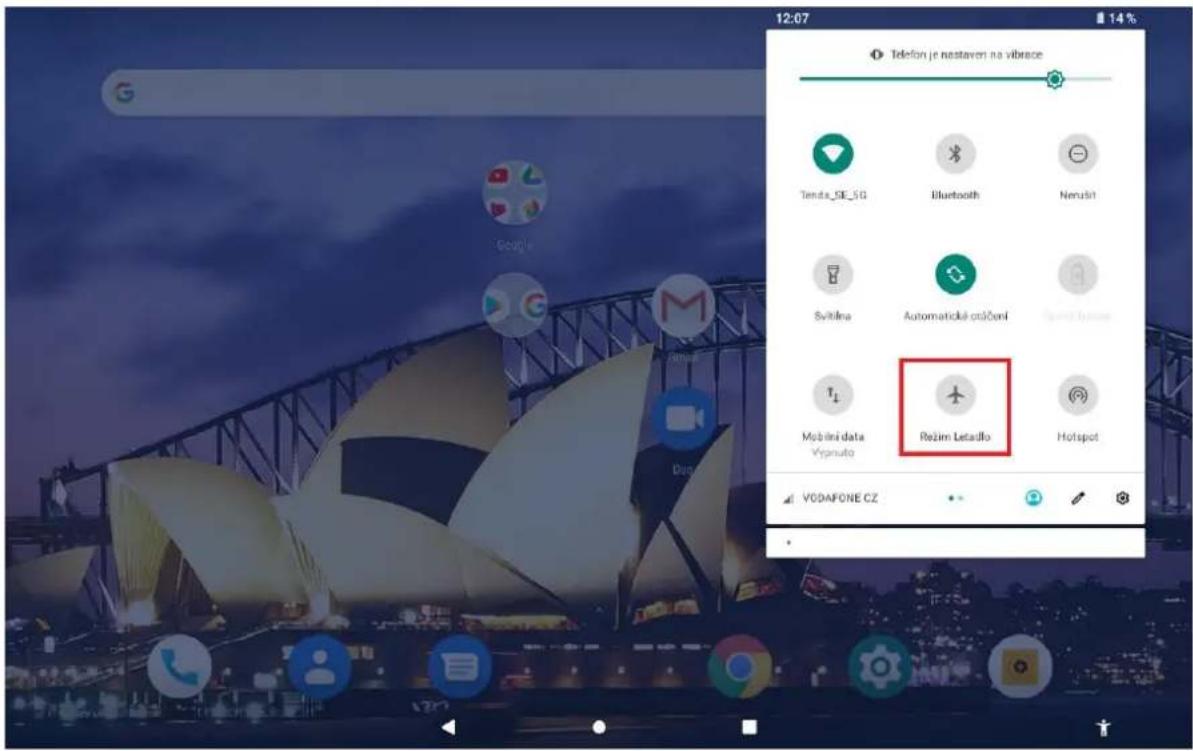
Task: Turn off Wi-Fi tile Tenda_SE_5G
Action: (x=833, y=154)
